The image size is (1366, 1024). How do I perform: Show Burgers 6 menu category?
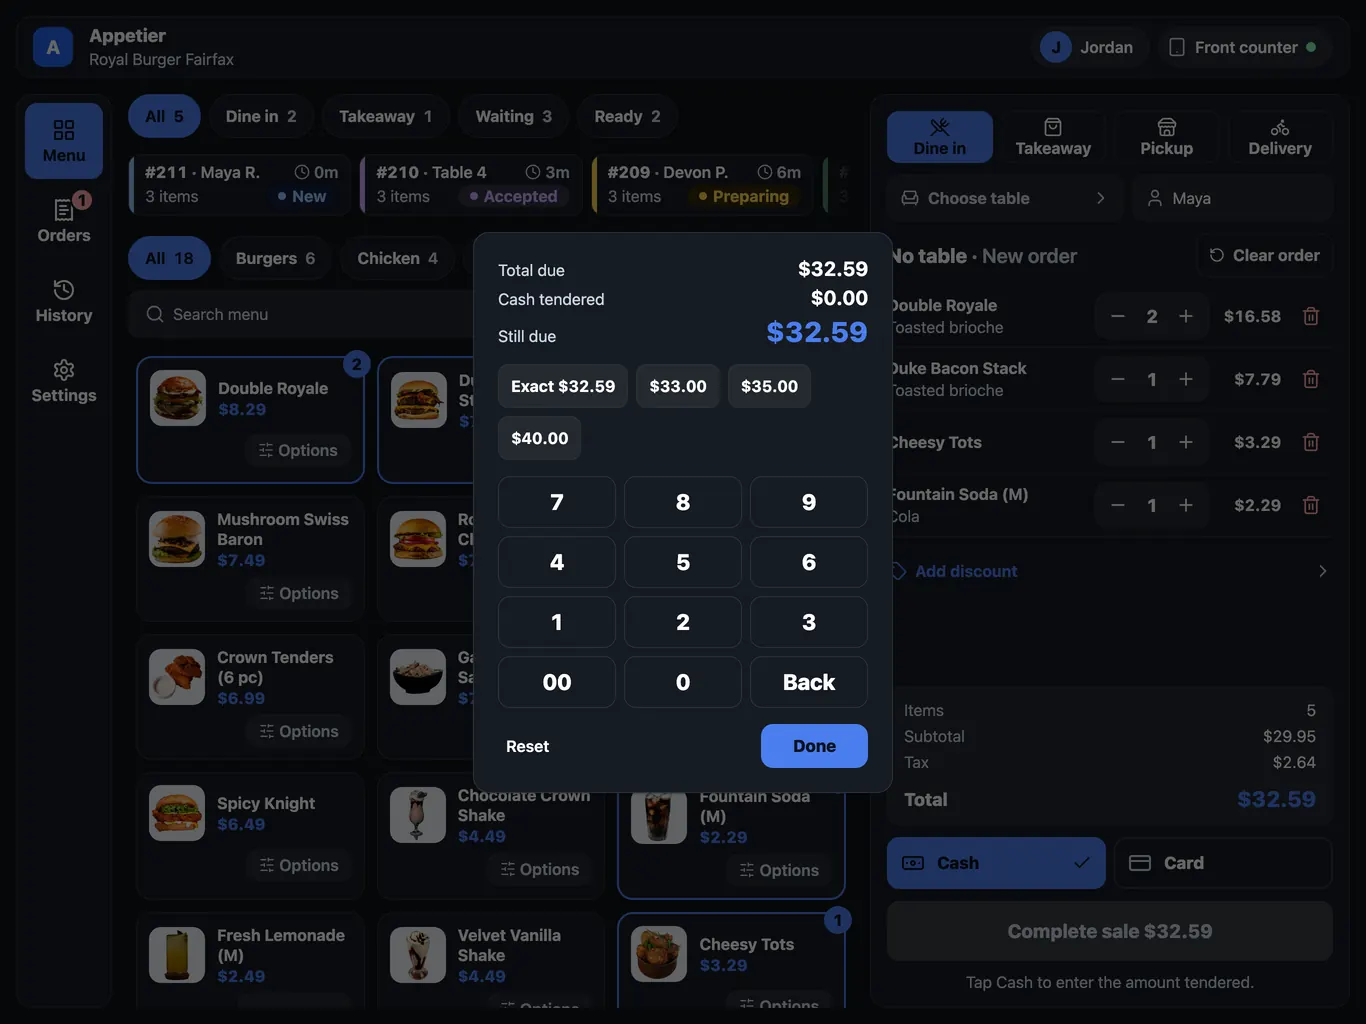(276, 258)
